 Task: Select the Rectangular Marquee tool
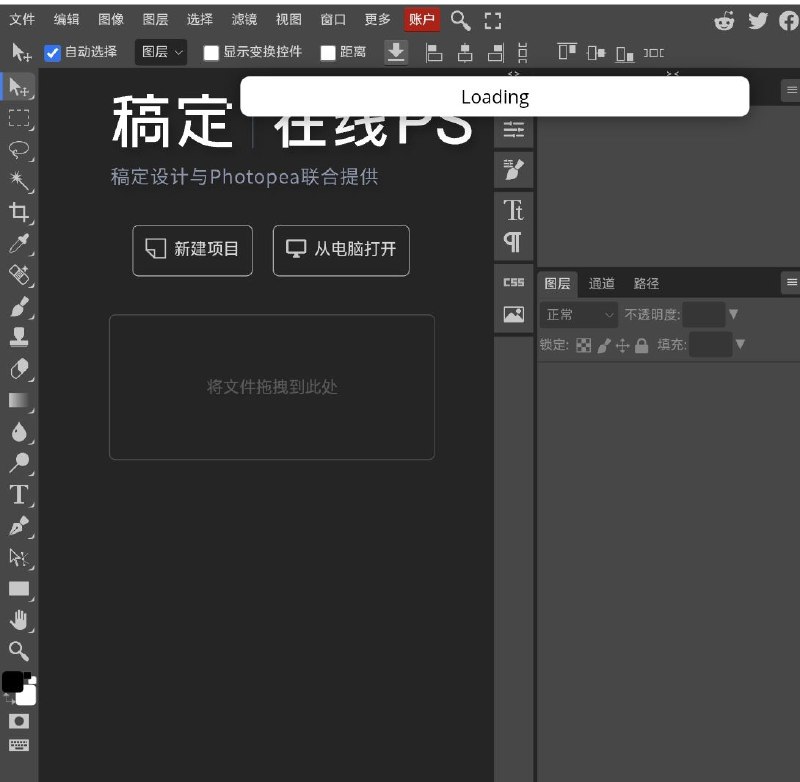click(x=19, y=118)
